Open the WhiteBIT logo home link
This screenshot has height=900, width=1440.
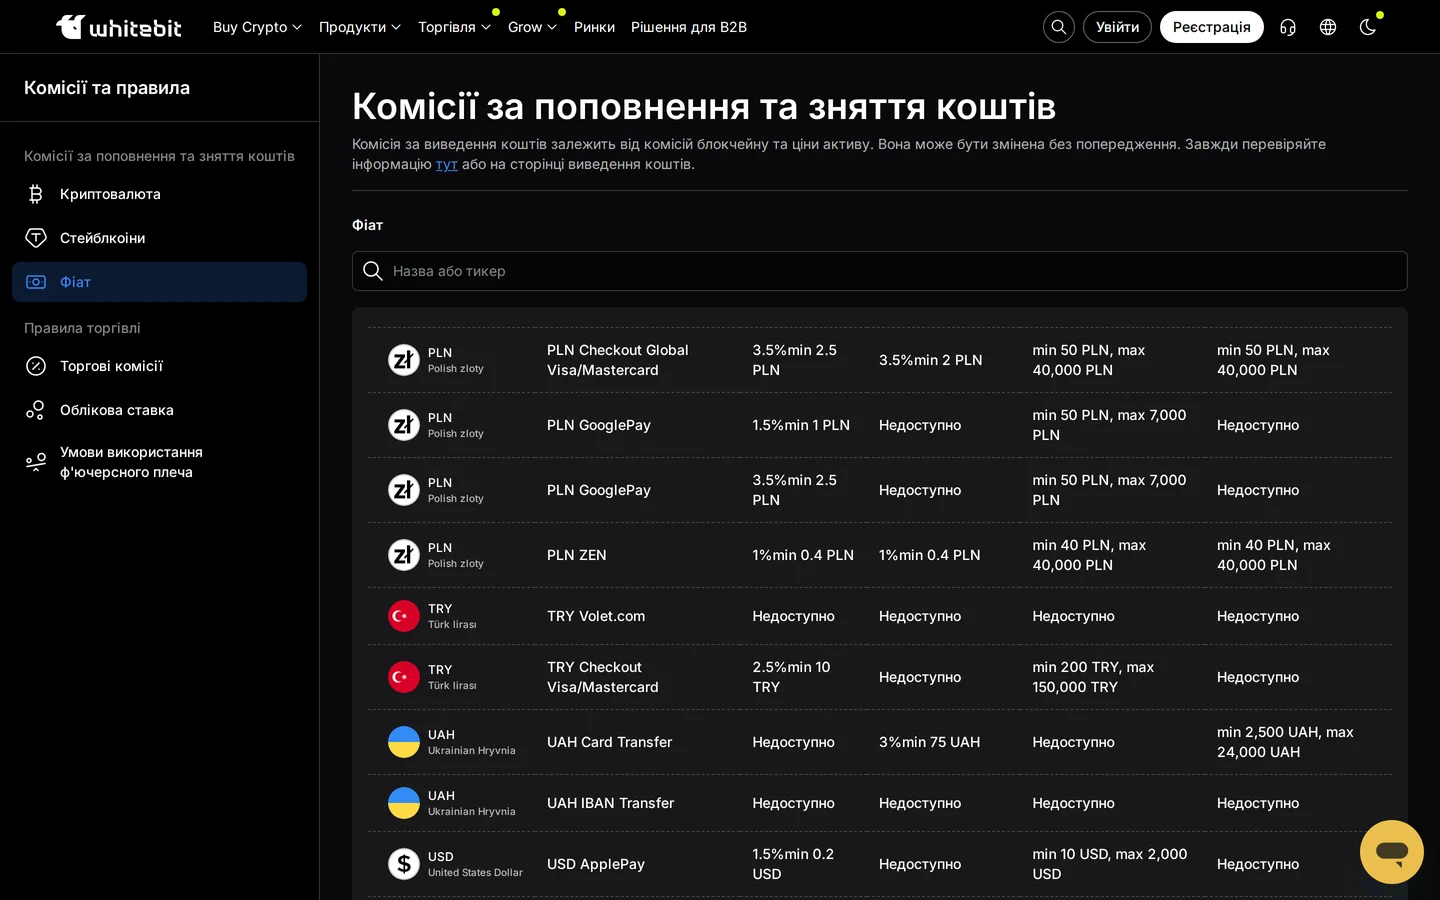(x=119, y=27)
